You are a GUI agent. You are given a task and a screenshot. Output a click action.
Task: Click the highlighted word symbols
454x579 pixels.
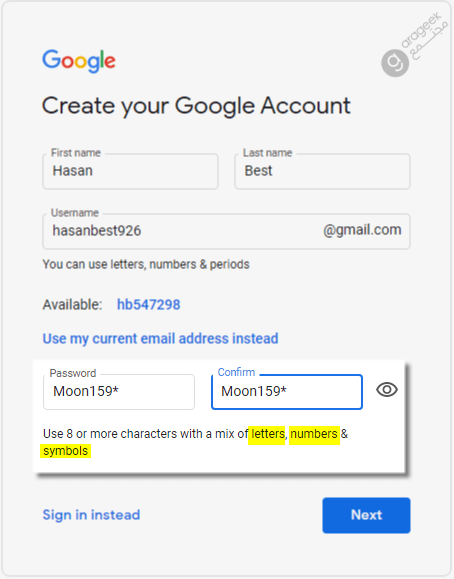click(x=65, y=451)
